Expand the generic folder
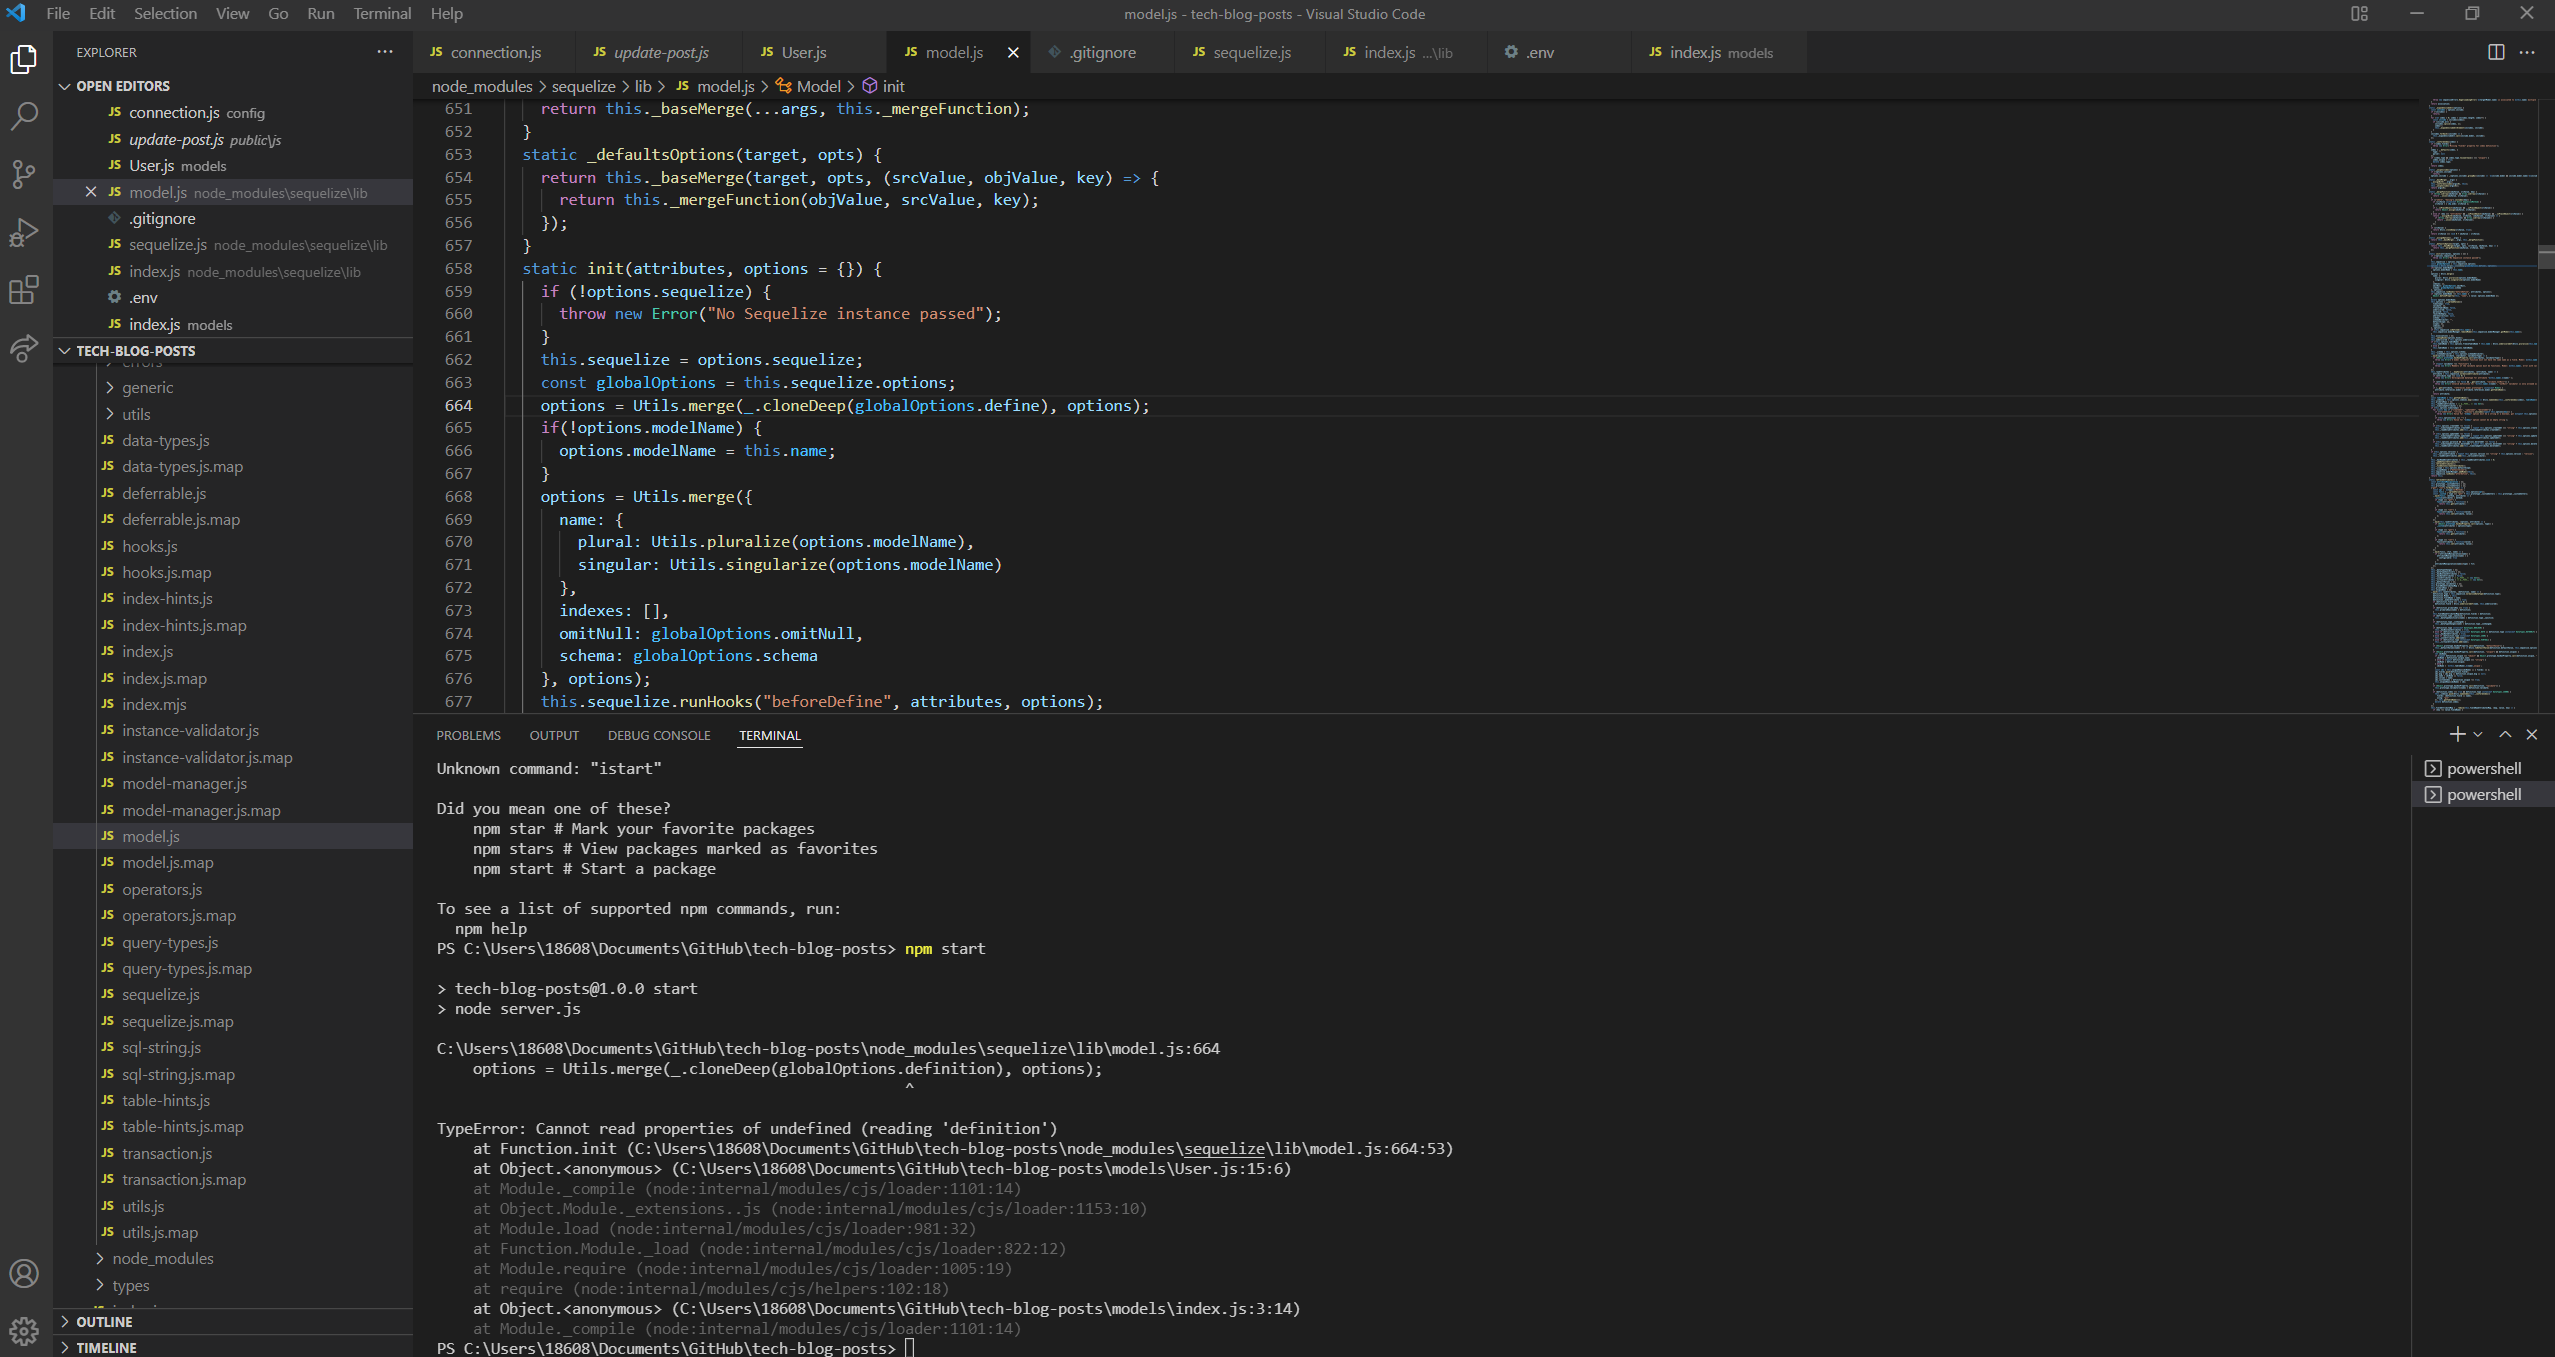The height and width of the screenshot is (1357, 2555). (147, 387)
